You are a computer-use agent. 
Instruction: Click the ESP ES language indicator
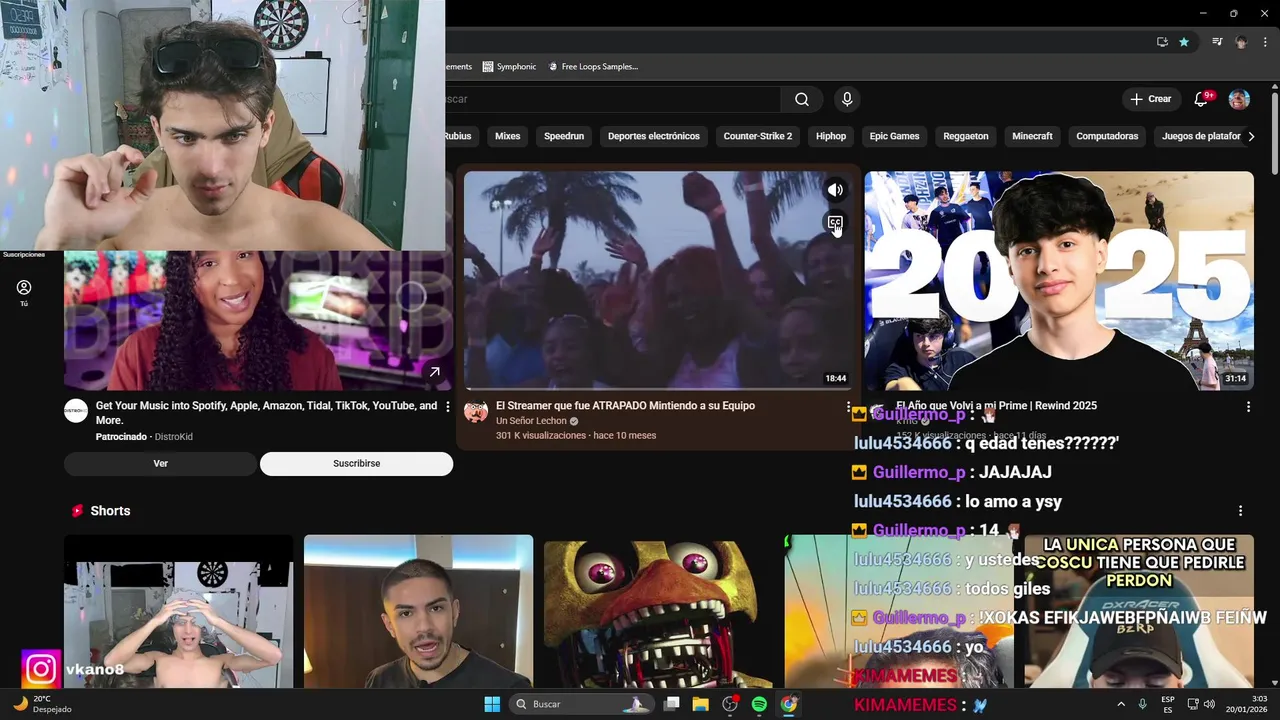click(1168, 704)
